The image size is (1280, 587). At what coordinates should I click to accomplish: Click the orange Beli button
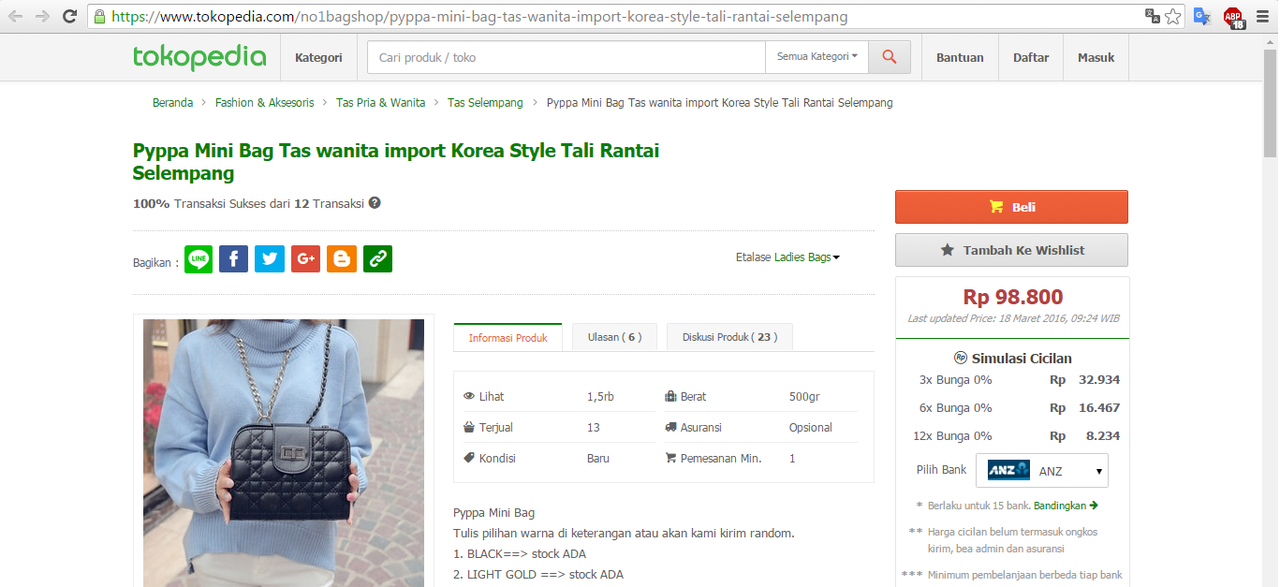[x=1011, y=207]
